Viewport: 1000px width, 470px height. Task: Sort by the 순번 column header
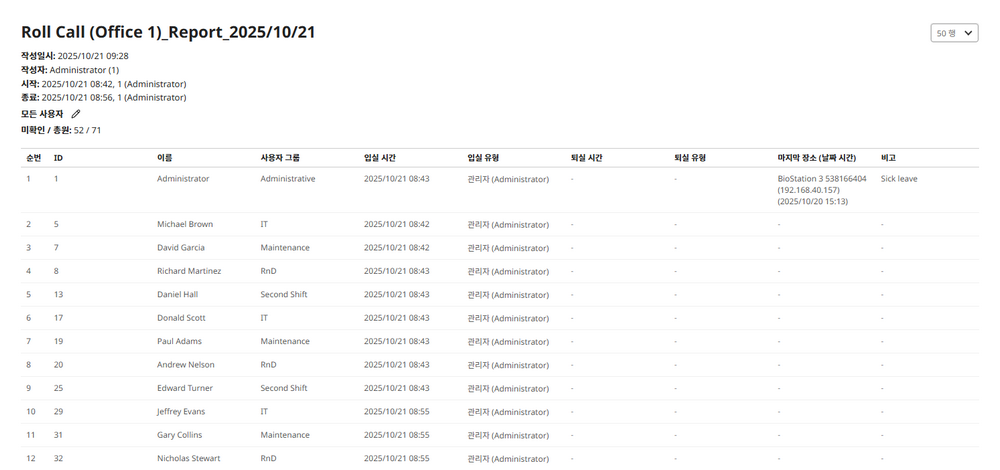[33, 158]
